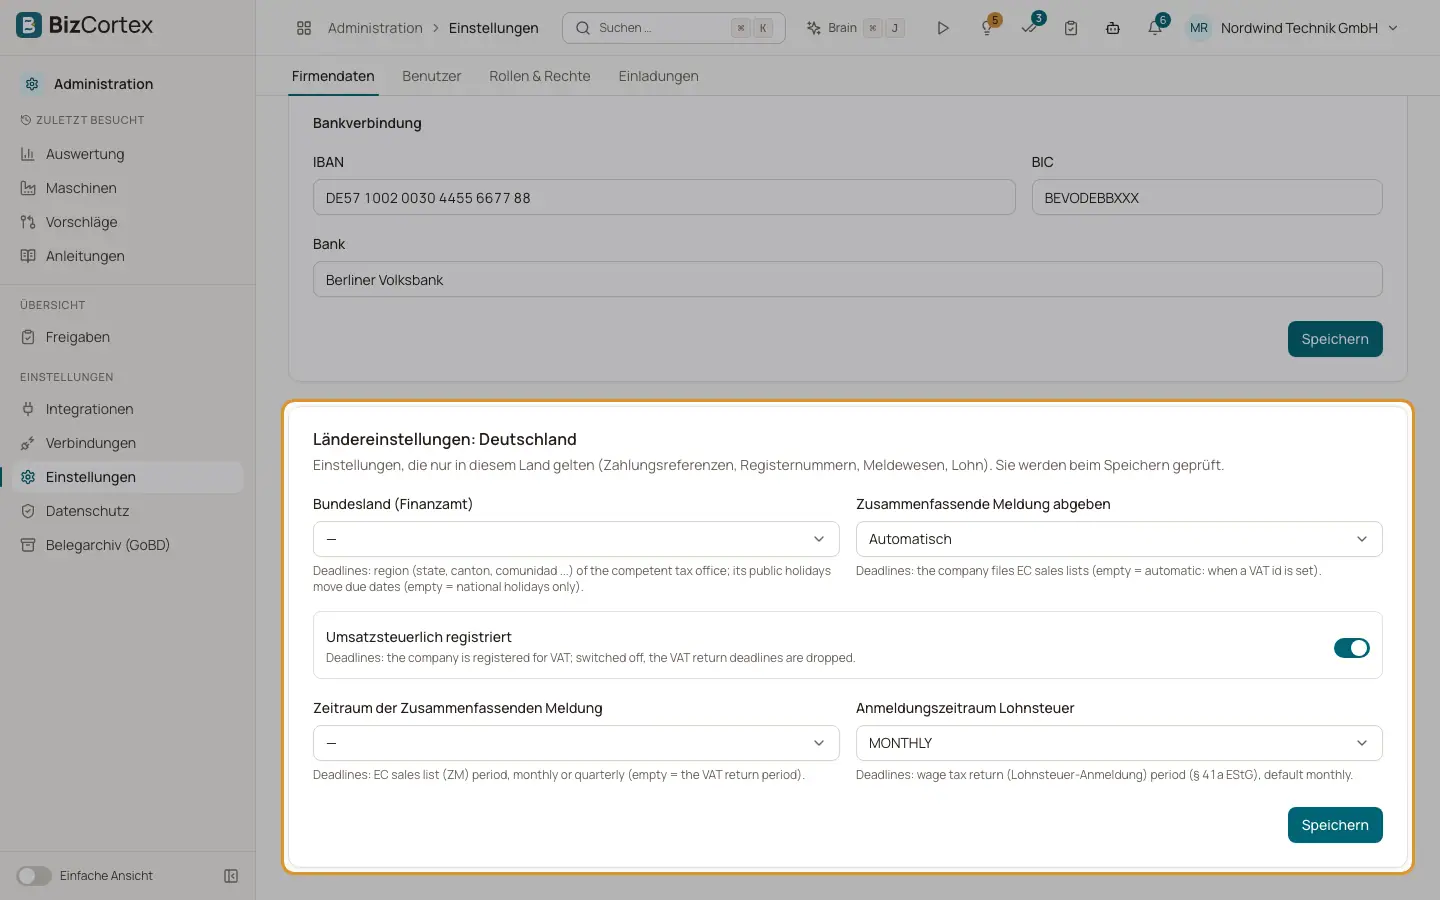
Task: Select Einstellungen in the sidebar
Action: (x=127, y=477)
